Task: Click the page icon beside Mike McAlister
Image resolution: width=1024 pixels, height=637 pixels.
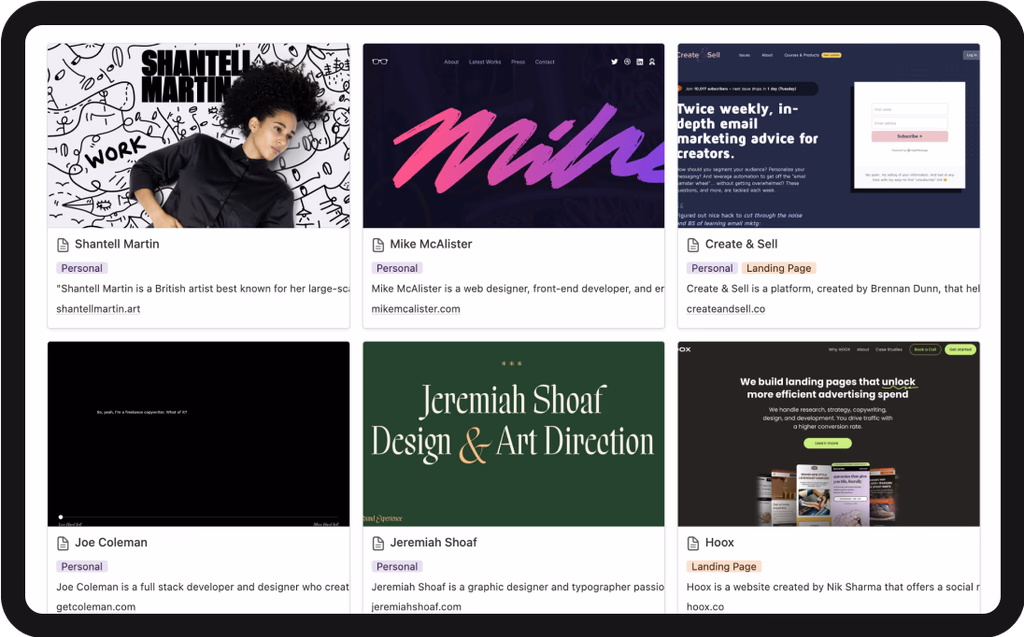Action: tap(378, 245)
